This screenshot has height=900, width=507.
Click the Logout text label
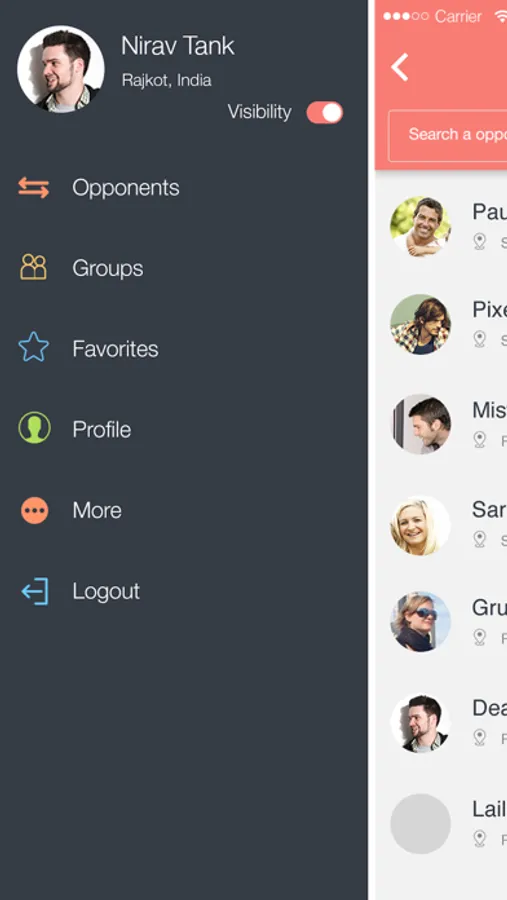[x=106, y=591]
